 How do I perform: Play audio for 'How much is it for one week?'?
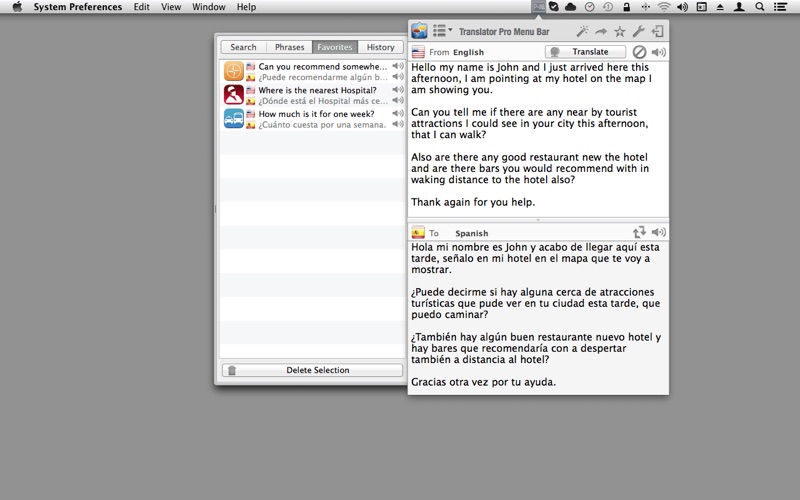tap(398, 113)
